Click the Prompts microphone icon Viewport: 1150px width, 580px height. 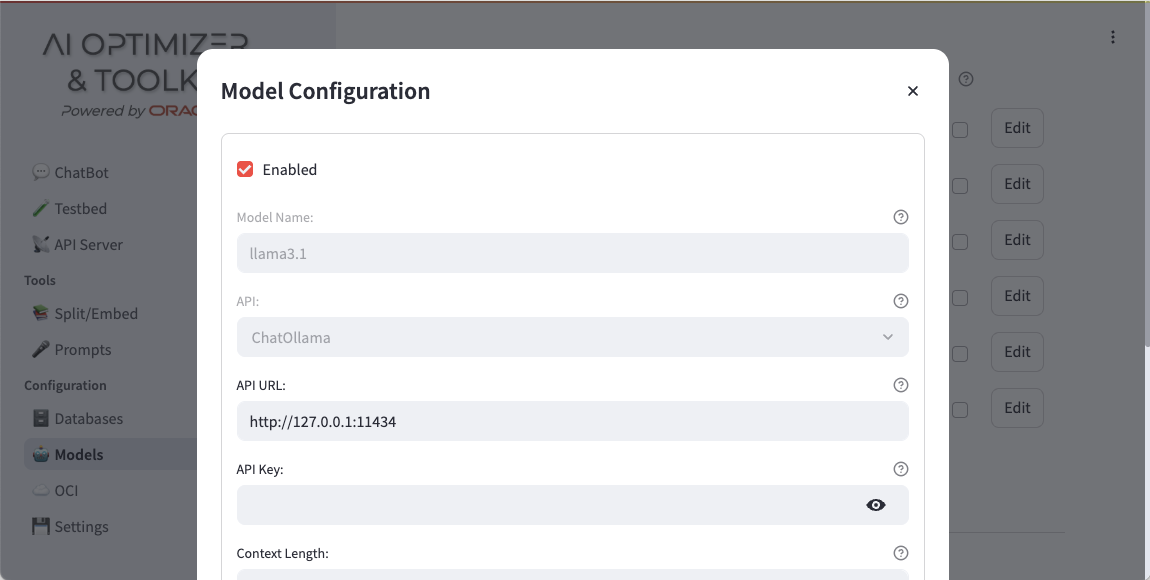41,349
